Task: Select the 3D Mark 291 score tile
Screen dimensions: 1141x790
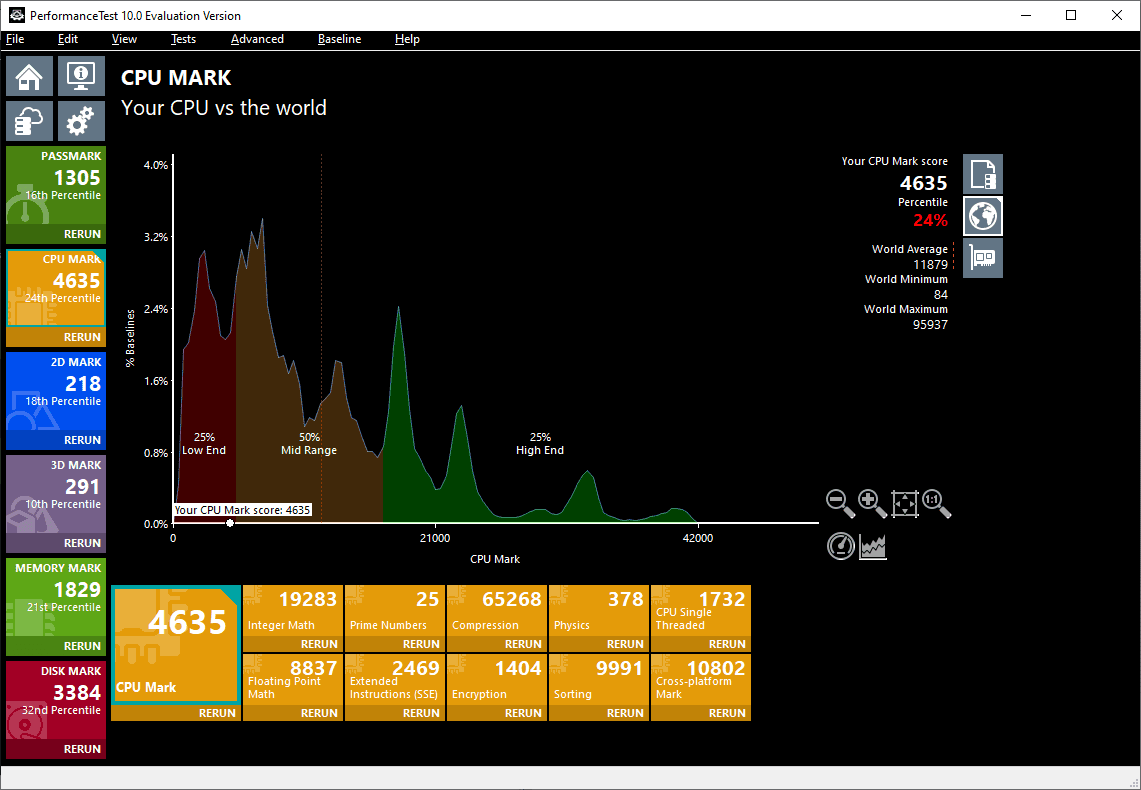Action: pyautogui.click(x=56, y=495)
